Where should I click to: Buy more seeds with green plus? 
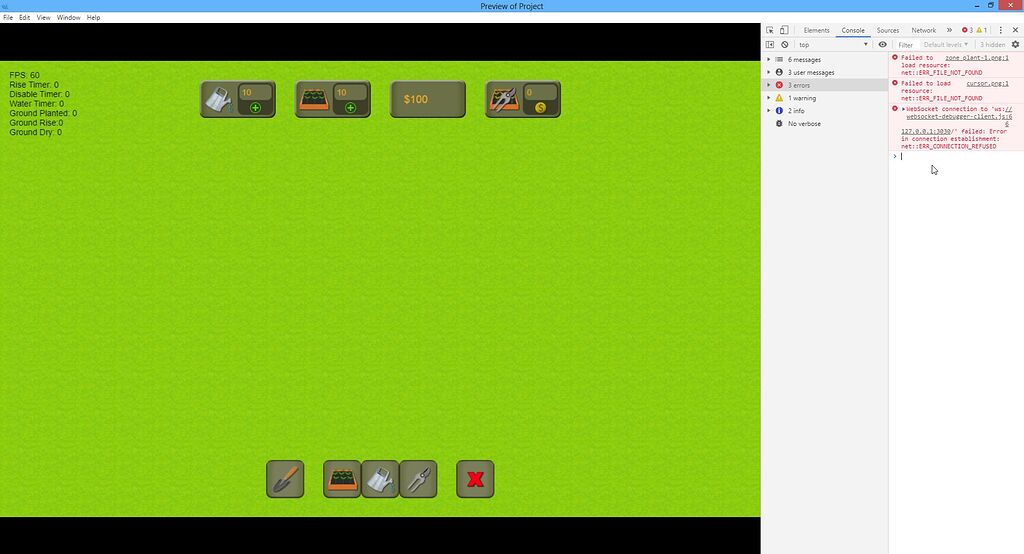click(x=350, y=107)
